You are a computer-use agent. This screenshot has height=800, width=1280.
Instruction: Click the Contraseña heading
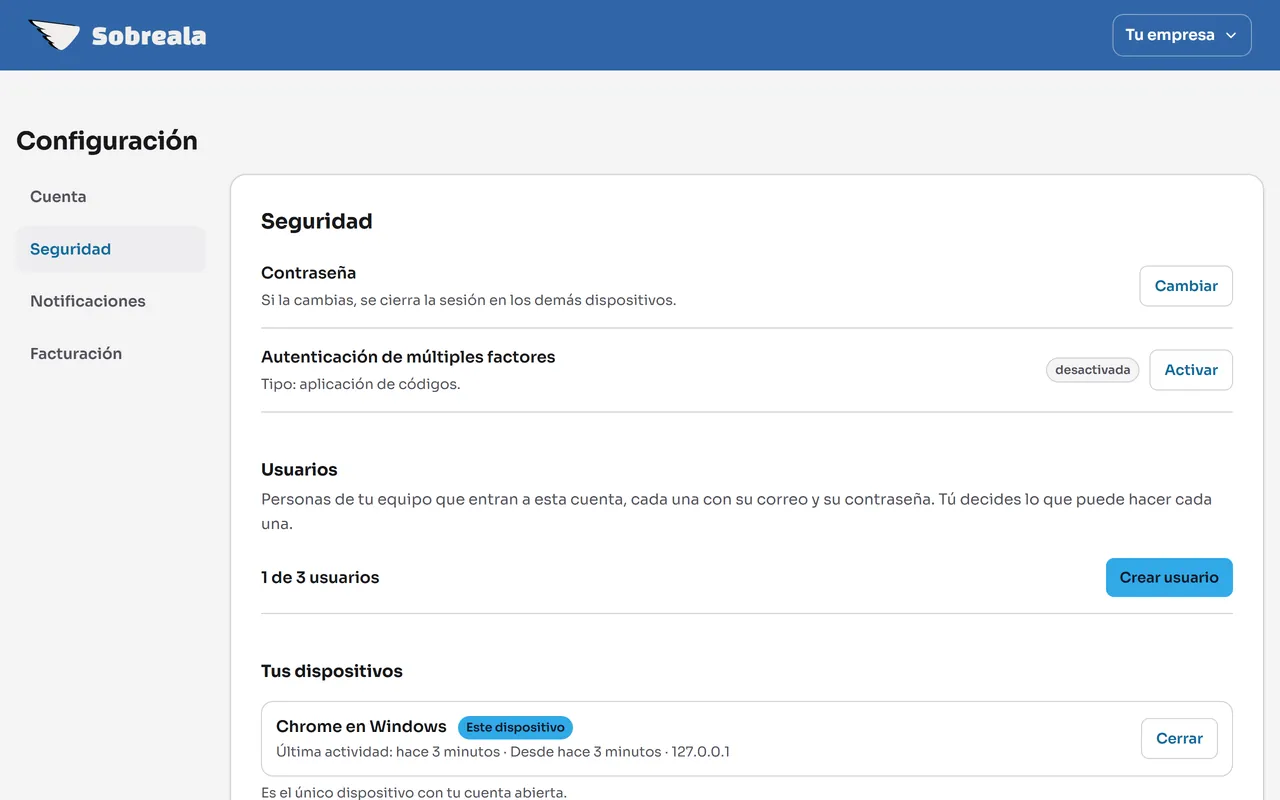pos(308,273)
